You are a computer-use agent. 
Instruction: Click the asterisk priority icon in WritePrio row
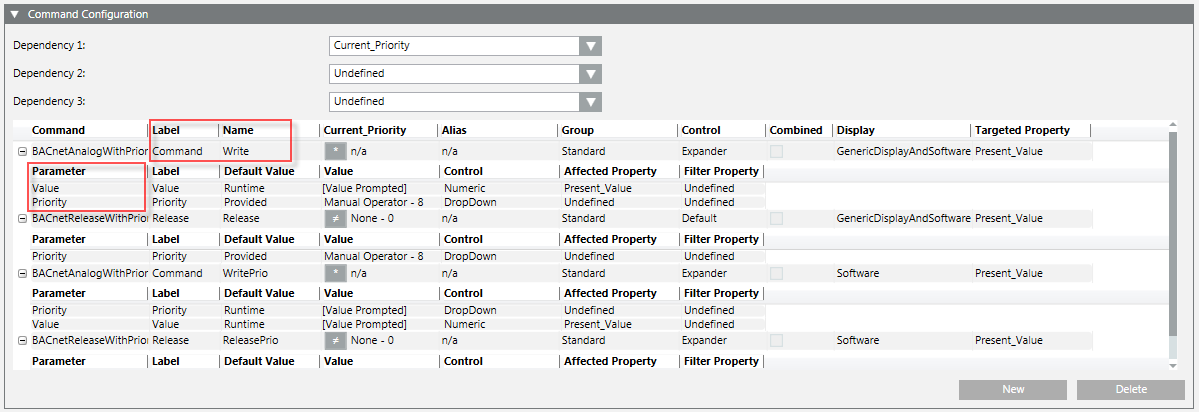[x=335, y=273]
